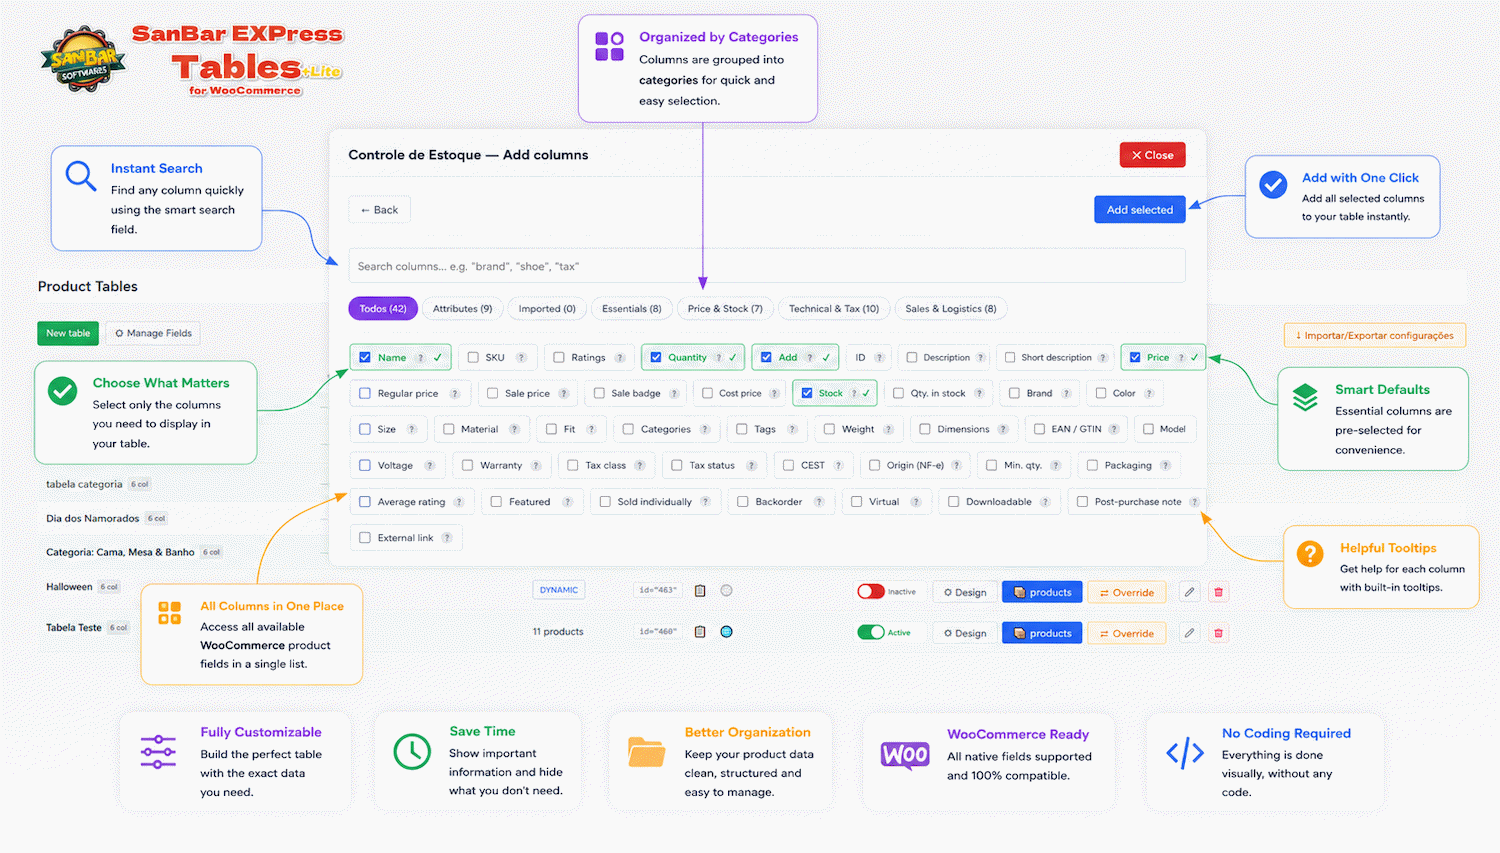Viewport: 1500px width, 853px height.
Task: Go back using the Back button
Action: tap(380, 210)
